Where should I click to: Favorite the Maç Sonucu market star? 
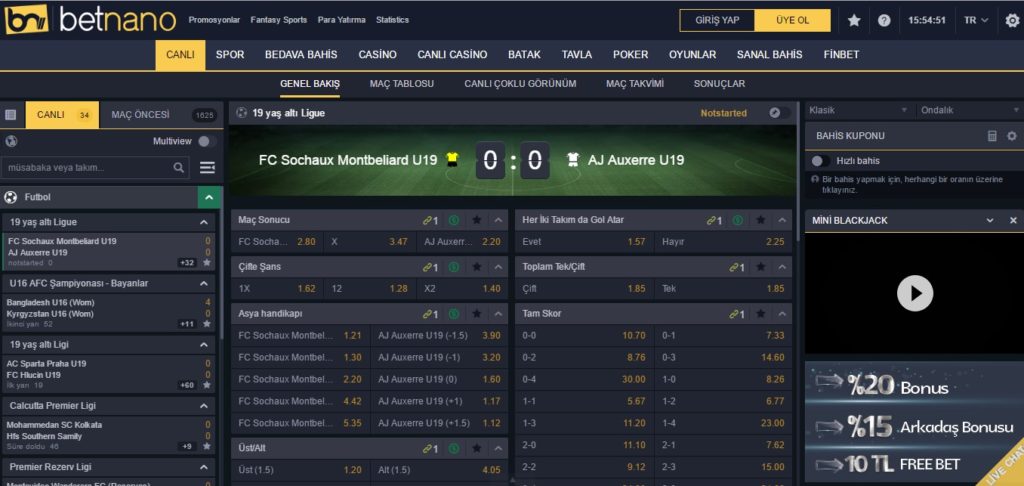pyautogui.click(x=477, y=220)
